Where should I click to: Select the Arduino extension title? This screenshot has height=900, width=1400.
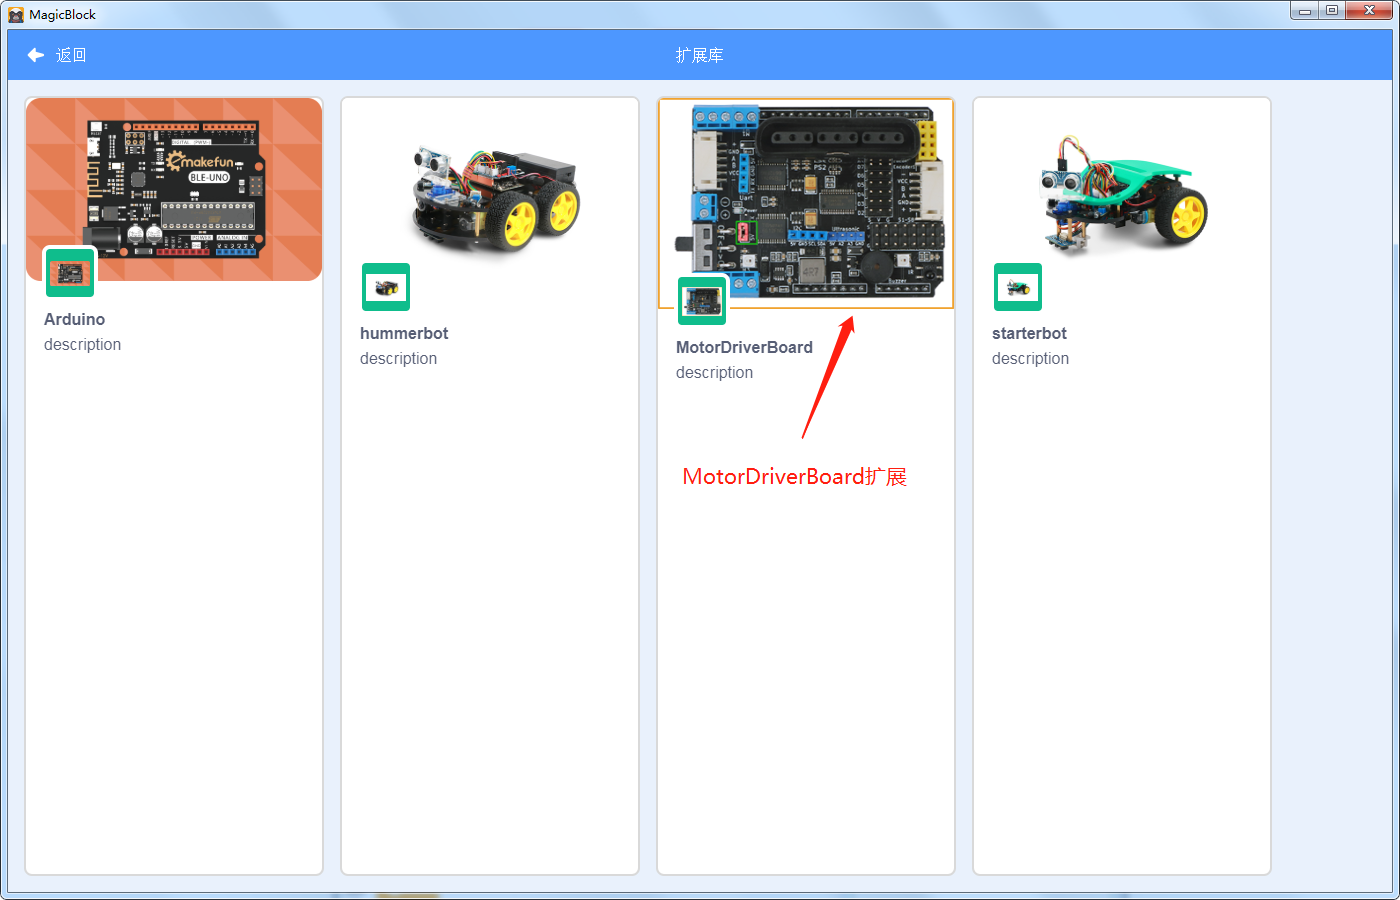coord(74,319)
